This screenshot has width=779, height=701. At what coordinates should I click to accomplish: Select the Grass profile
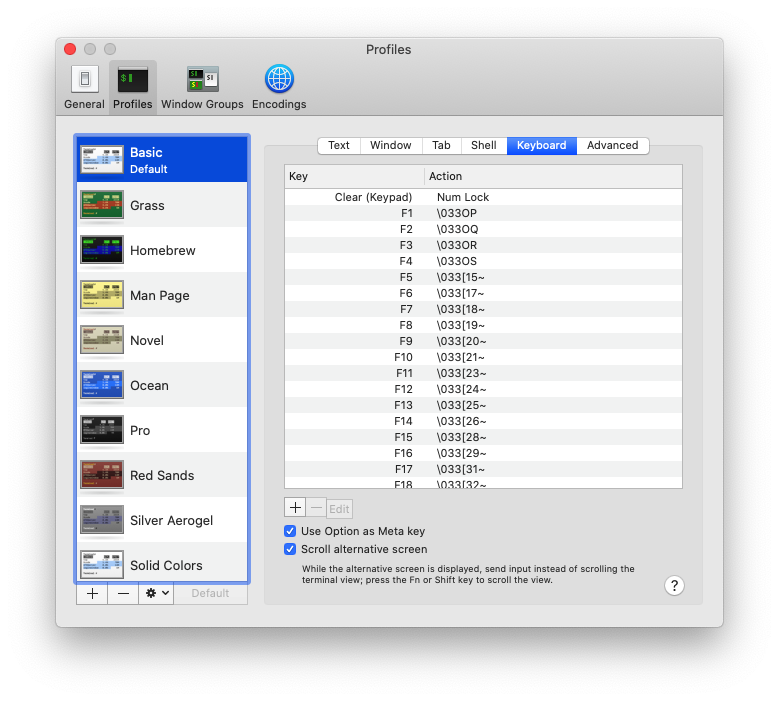coord(162,205)
